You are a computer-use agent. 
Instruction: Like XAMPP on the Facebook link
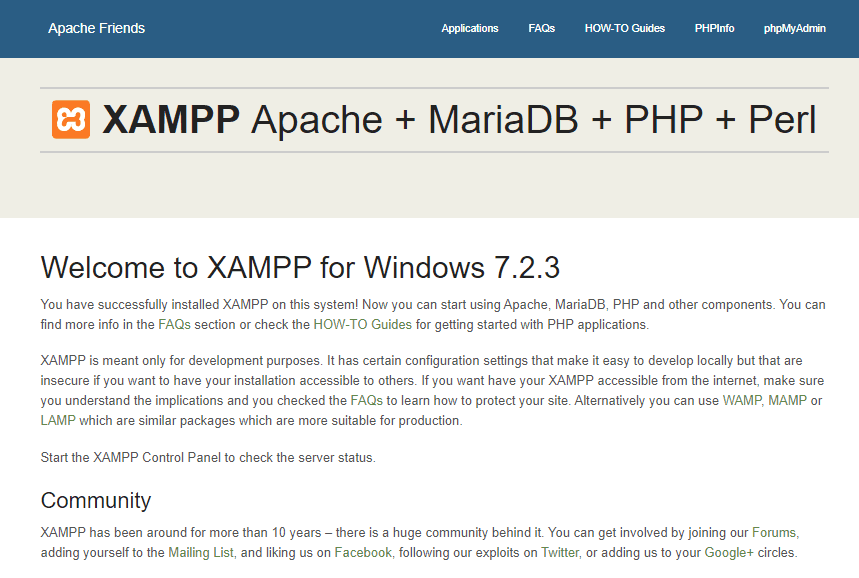pos(362,551)
